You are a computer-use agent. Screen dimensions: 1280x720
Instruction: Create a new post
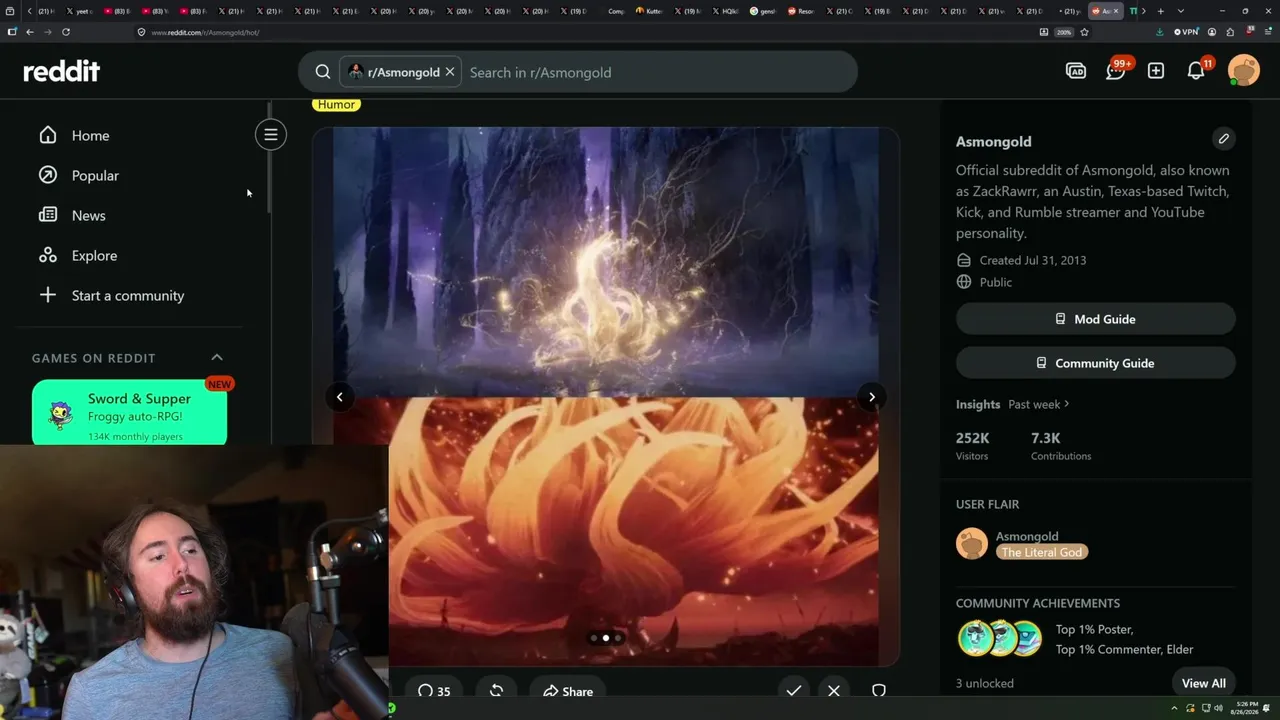(1156, 71)
